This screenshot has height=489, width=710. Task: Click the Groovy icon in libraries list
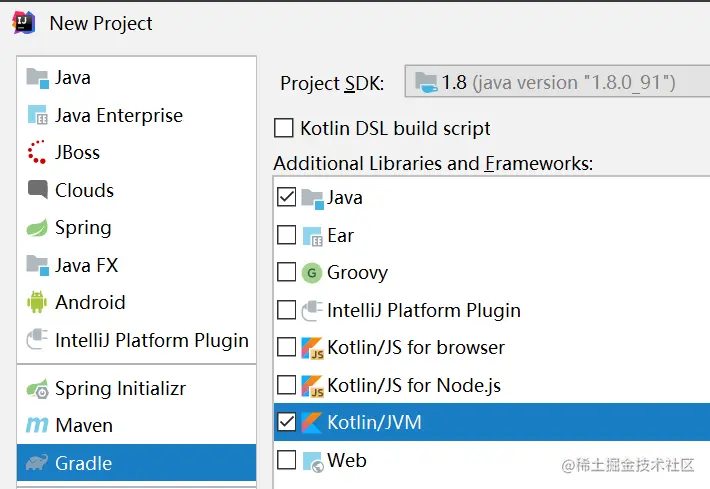pos(312,273)
